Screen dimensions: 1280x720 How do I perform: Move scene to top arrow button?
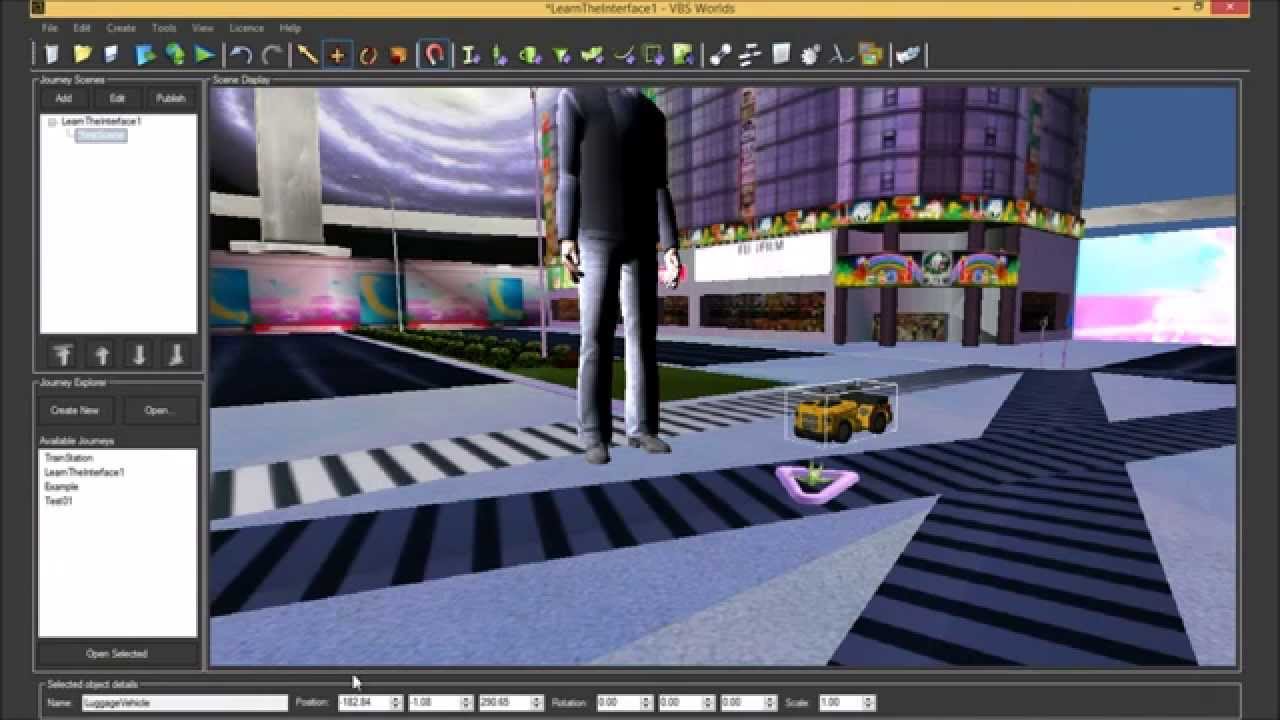(63, 355)
